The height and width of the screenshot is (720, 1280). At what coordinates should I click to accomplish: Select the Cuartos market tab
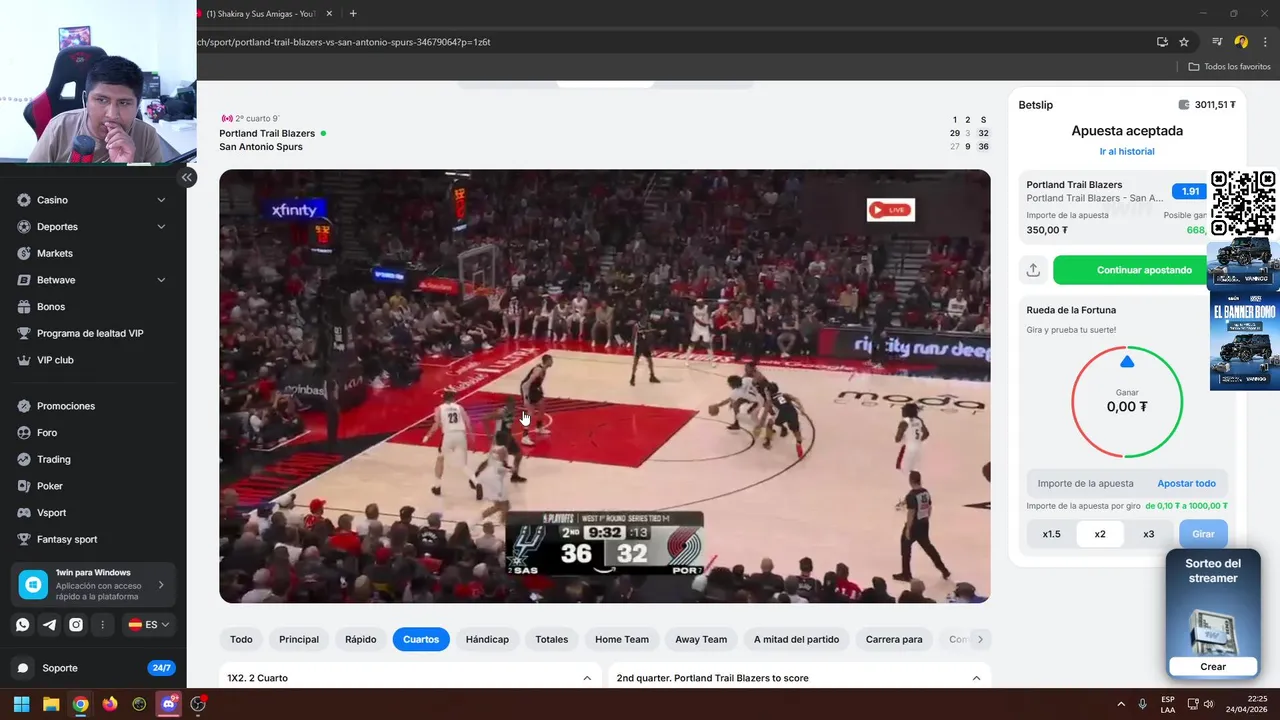click(x=421, y=639)
